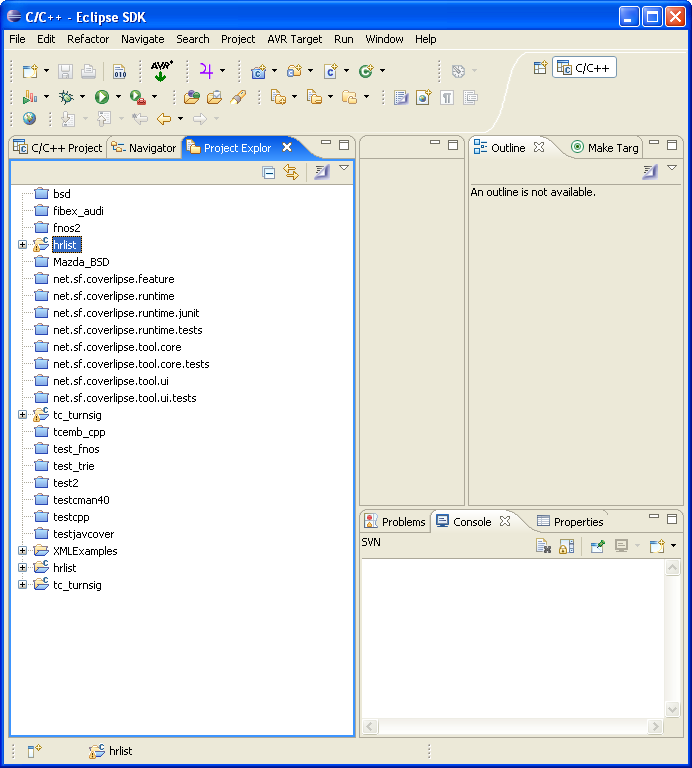Expand the upper tc_turnsig project node

[x=22, y=415]
